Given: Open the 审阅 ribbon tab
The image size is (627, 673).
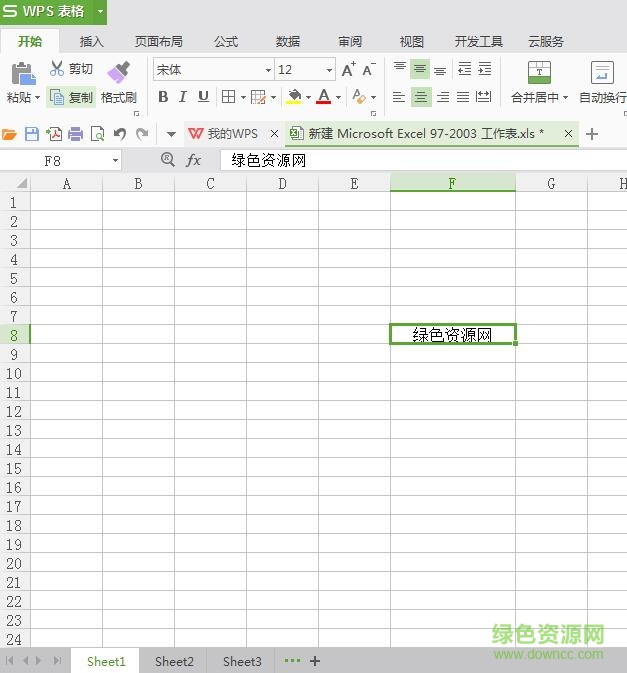Looking at the screenshot, I should tap(350, 42).
